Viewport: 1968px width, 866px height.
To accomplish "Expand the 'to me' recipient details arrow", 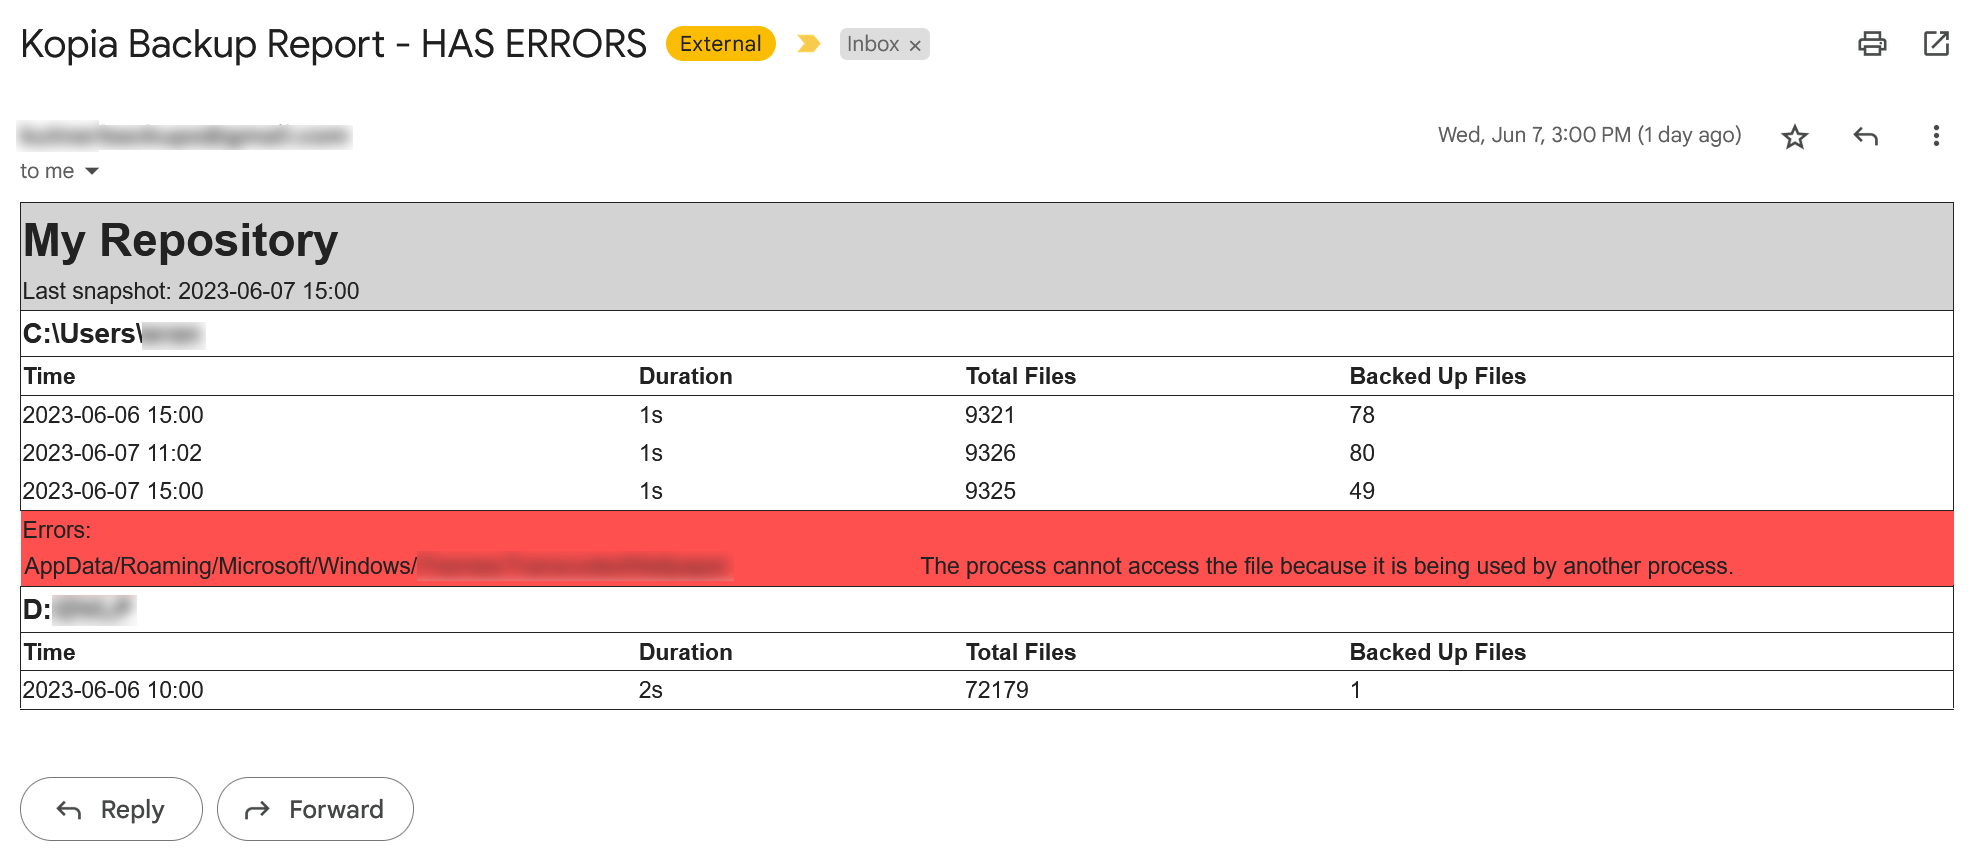I will pos(92,172).
